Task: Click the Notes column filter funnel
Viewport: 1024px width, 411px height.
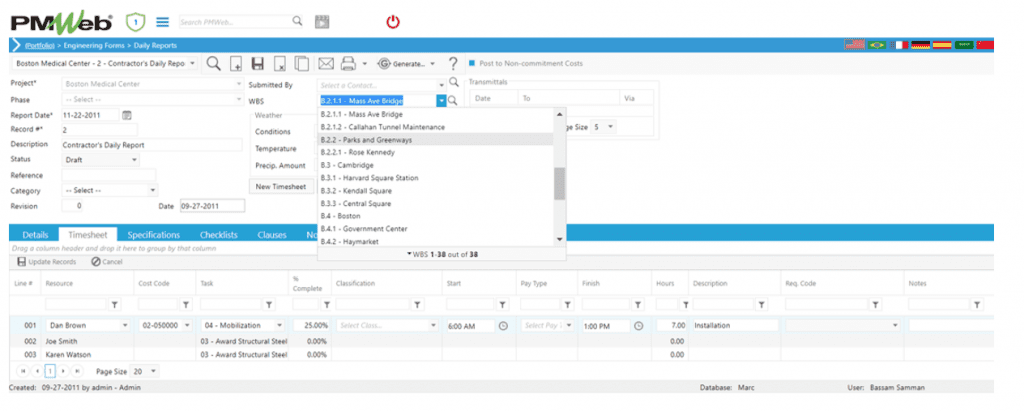Action: 977,304
